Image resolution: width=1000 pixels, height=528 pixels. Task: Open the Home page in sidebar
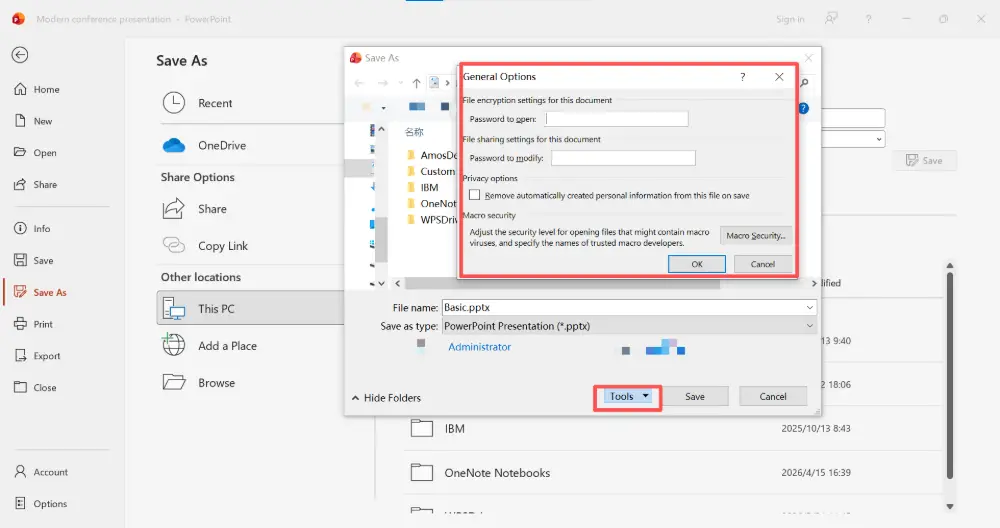37,89
